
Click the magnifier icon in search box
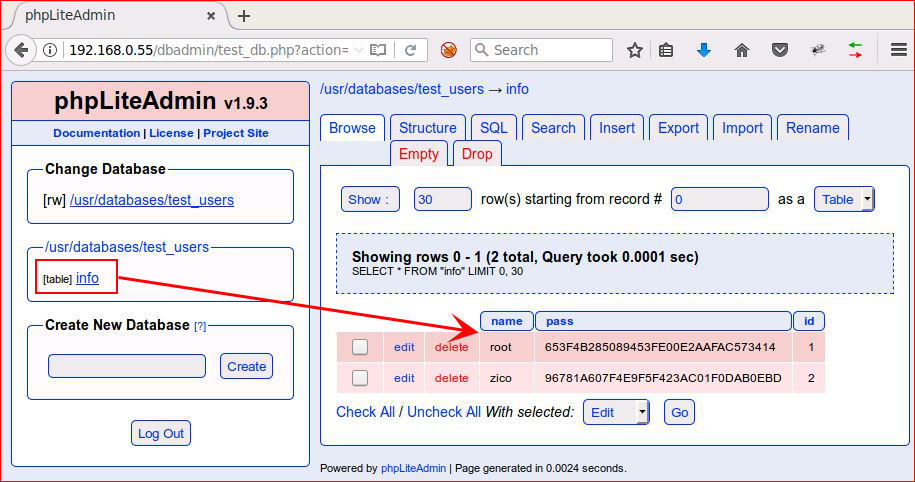481,50
